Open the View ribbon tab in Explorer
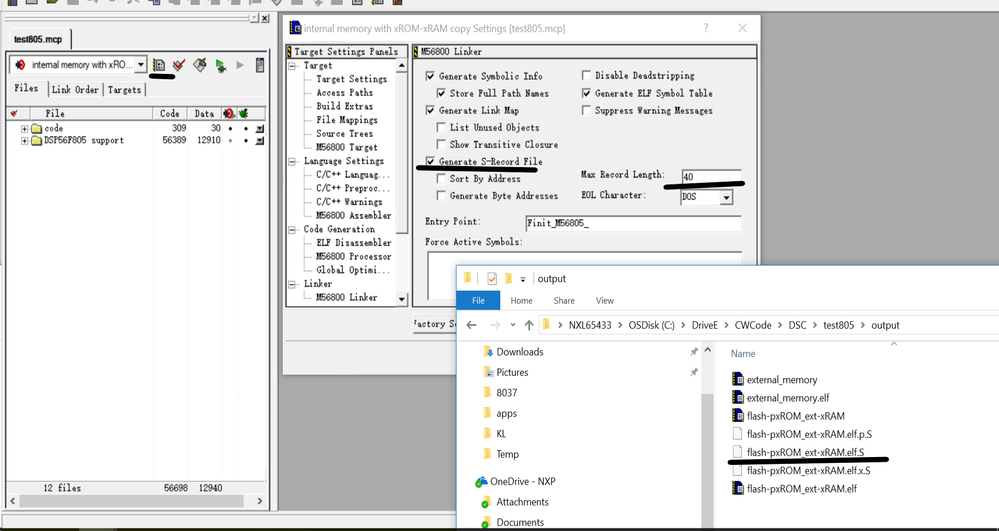The image size is (999, 531). pos(605,300)
